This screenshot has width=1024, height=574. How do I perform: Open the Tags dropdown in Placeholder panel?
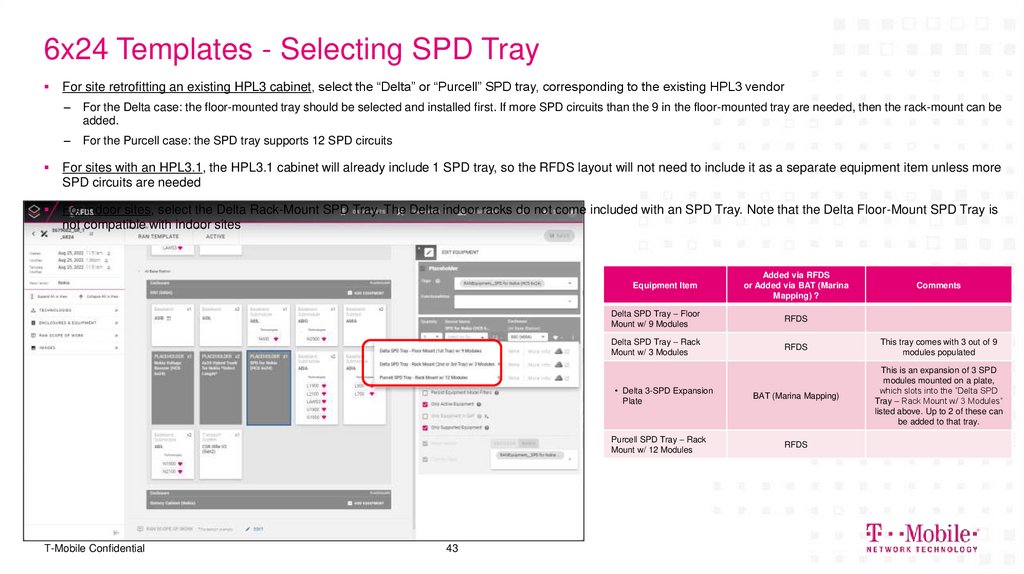[516, 283]
